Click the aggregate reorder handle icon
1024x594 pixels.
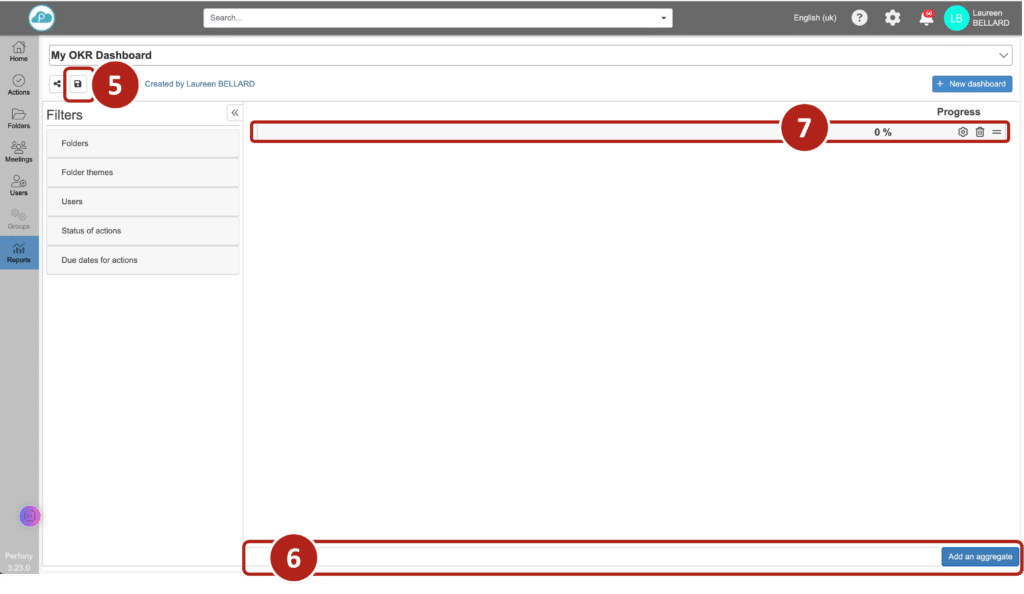click(x=997, y=132)
